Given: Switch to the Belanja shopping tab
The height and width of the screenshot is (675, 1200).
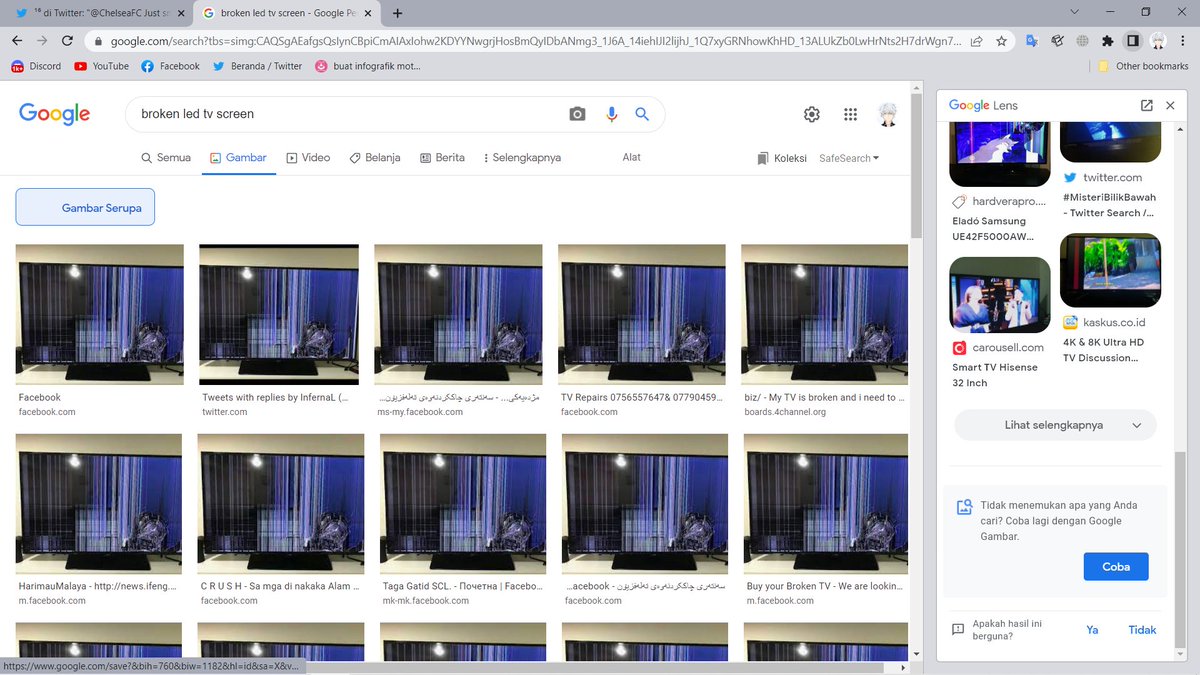Looking at the screenshot, I should click(x=375, y=158).
